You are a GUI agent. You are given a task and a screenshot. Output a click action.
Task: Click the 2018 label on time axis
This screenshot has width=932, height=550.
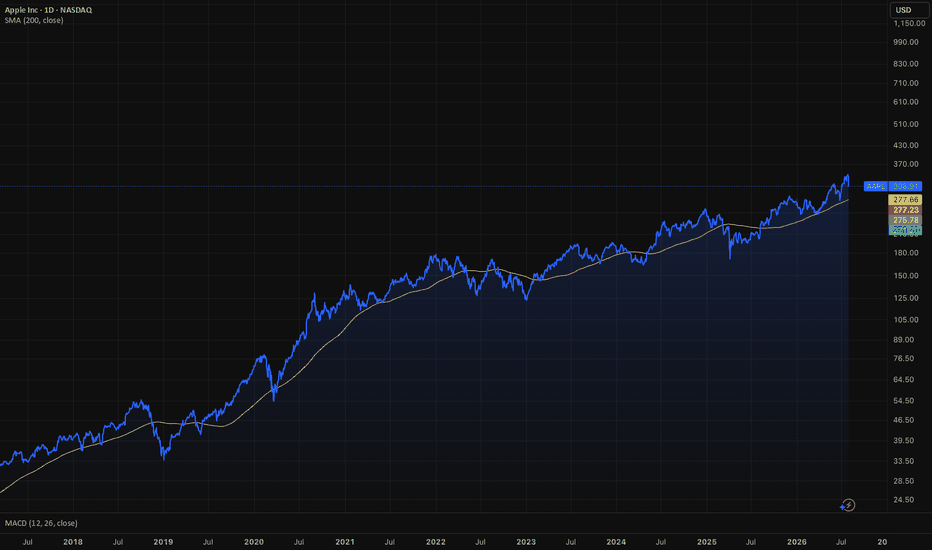tap(73, 542)
